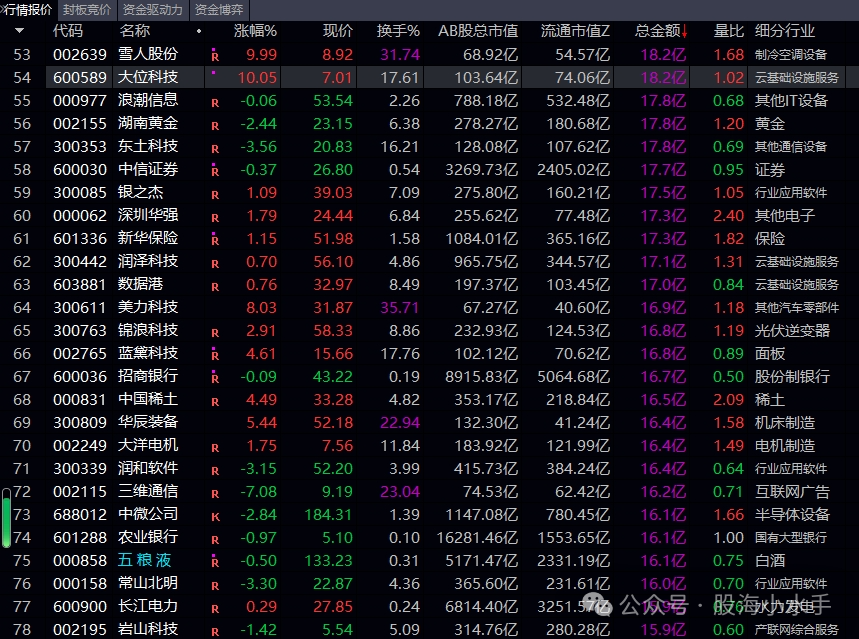Sort by the 代码 column header

click(68, 31)
